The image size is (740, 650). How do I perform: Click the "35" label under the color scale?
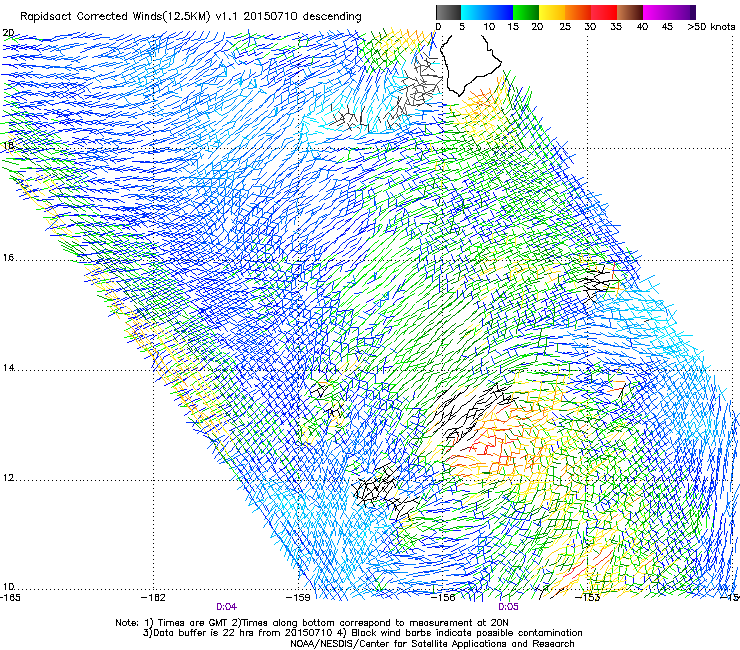pyautogui.click(x=616, y=27)
